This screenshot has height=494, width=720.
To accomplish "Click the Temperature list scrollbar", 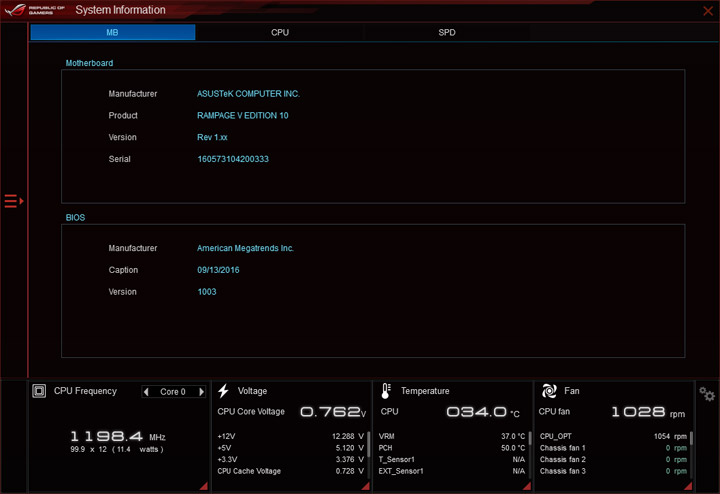I will point(530,438).
